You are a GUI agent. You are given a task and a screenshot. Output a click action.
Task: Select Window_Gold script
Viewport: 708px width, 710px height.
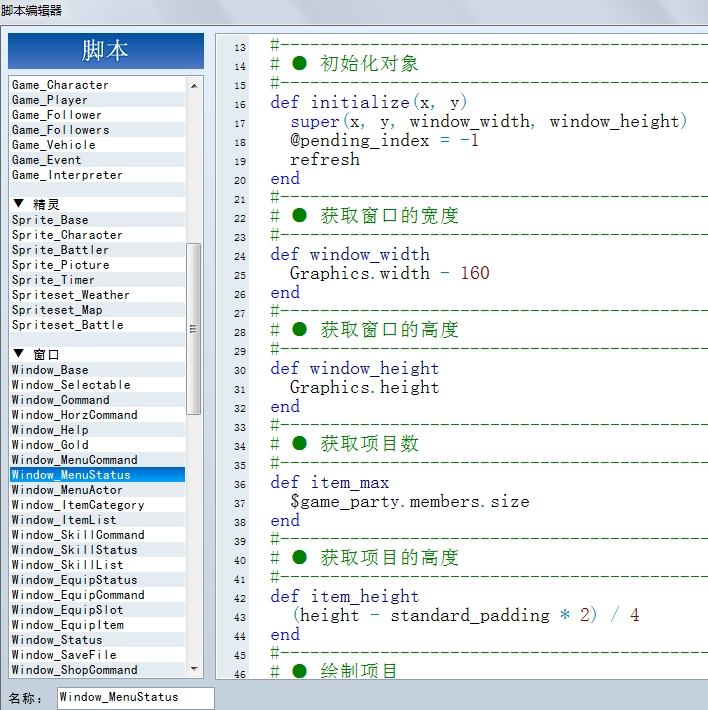click(97, 444)
